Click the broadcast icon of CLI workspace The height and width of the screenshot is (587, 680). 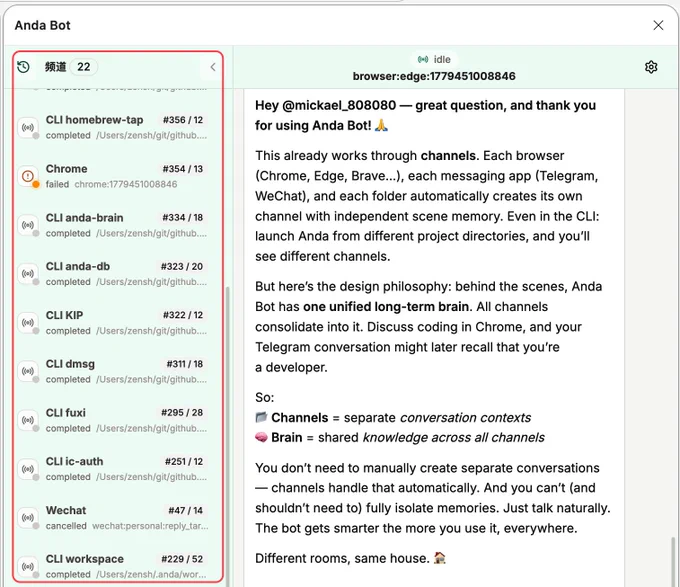click(28, 567)
